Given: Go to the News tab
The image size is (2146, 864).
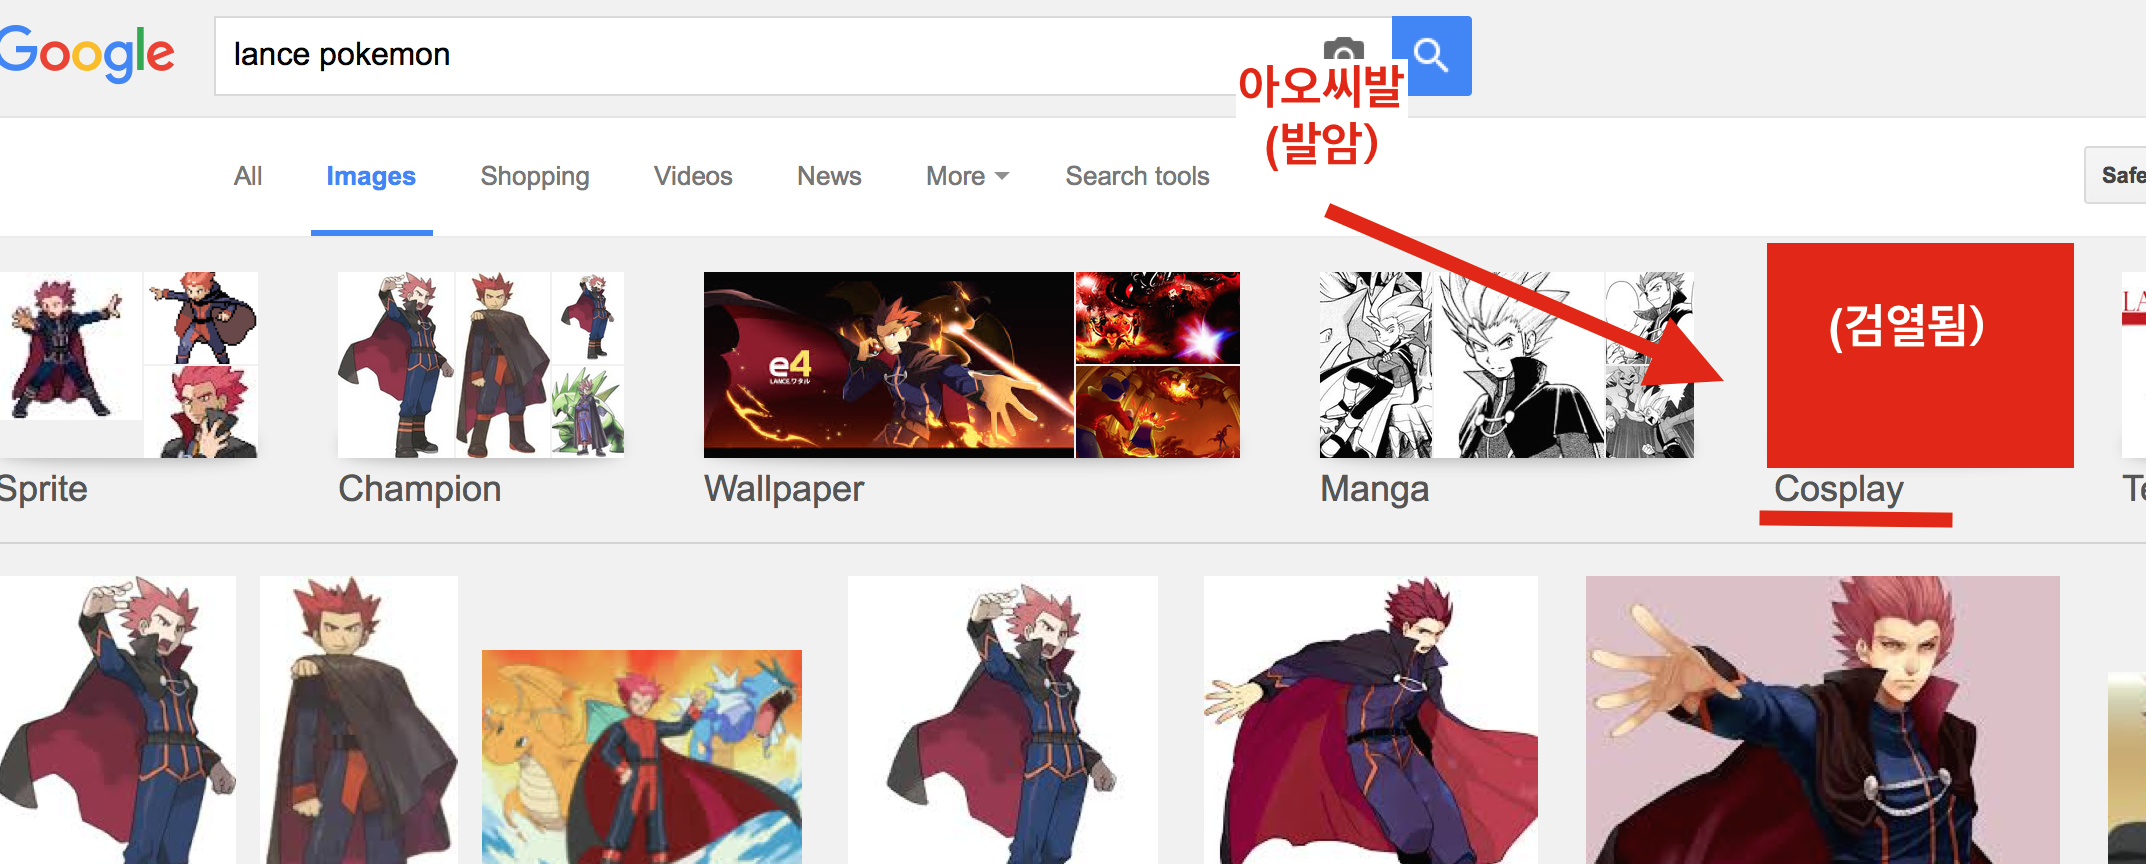Looking at the screenshot, I should pos(829,176).
